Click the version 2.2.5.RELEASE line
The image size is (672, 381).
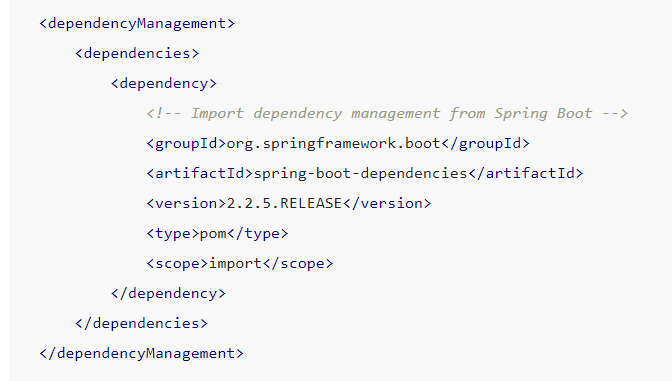tap(289, 204)
